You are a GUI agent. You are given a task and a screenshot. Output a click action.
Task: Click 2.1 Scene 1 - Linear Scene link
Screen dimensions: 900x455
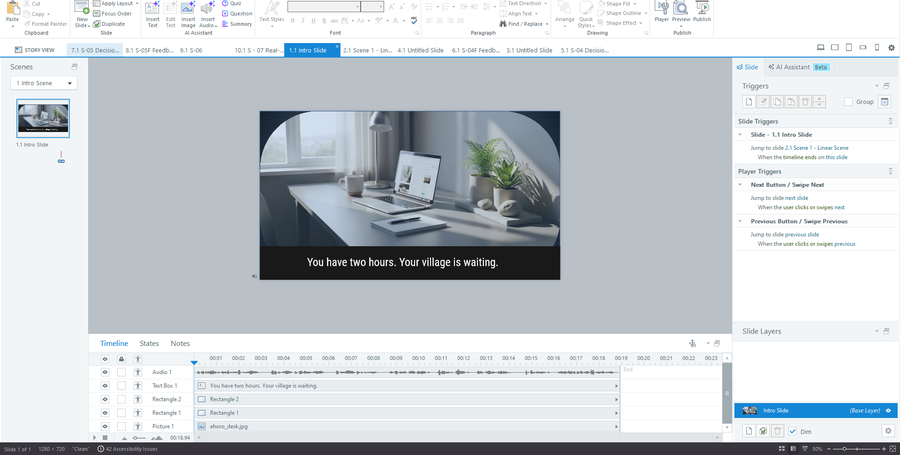coord(816,147)
